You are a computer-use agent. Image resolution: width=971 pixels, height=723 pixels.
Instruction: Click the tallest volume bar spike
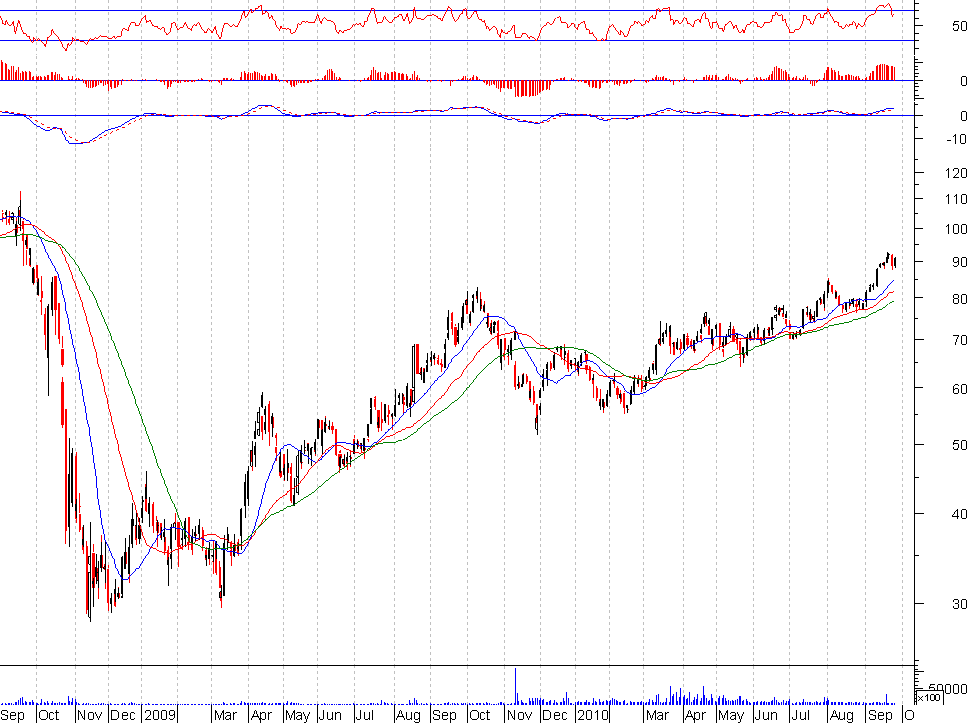515,686
